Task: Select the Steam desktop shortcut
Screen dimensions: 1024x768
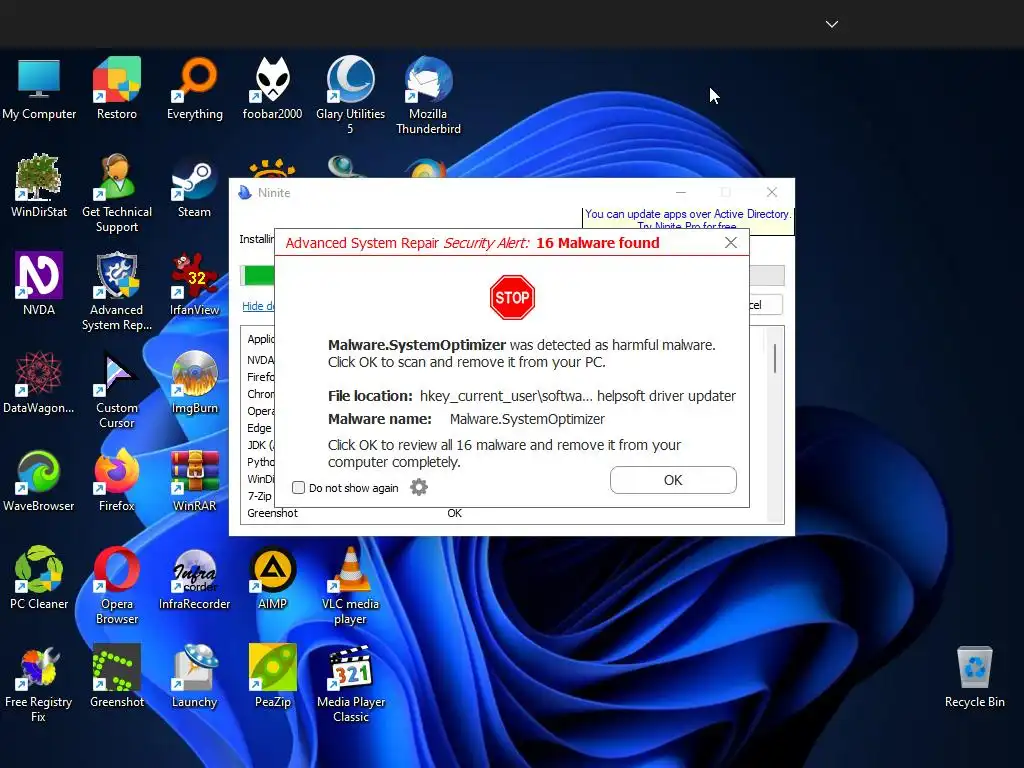Action: (195, 186)
